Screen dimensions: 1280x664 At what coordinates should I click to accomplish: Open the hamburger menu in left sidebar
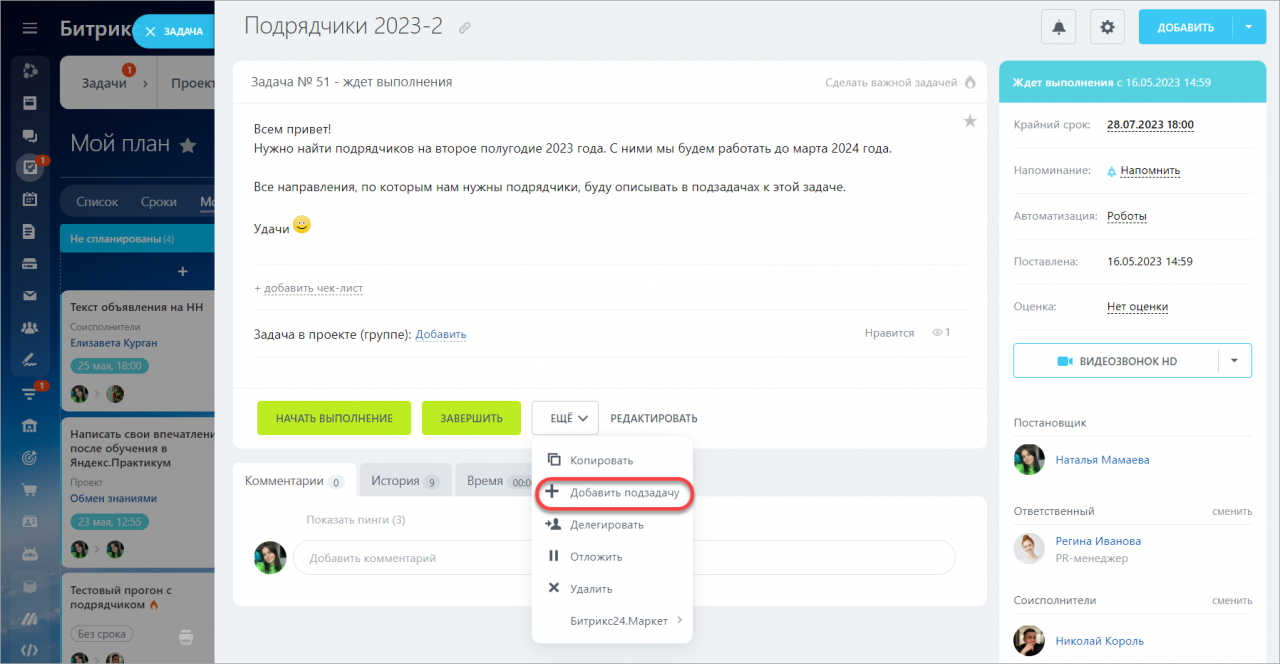click(30, 28)
